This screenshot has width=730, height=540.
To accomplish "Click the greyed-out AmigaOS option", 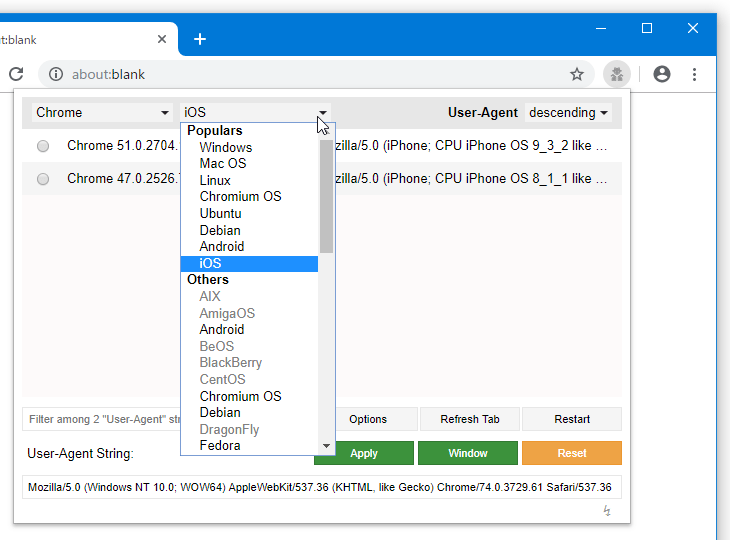I will click(x=249, y=313).
